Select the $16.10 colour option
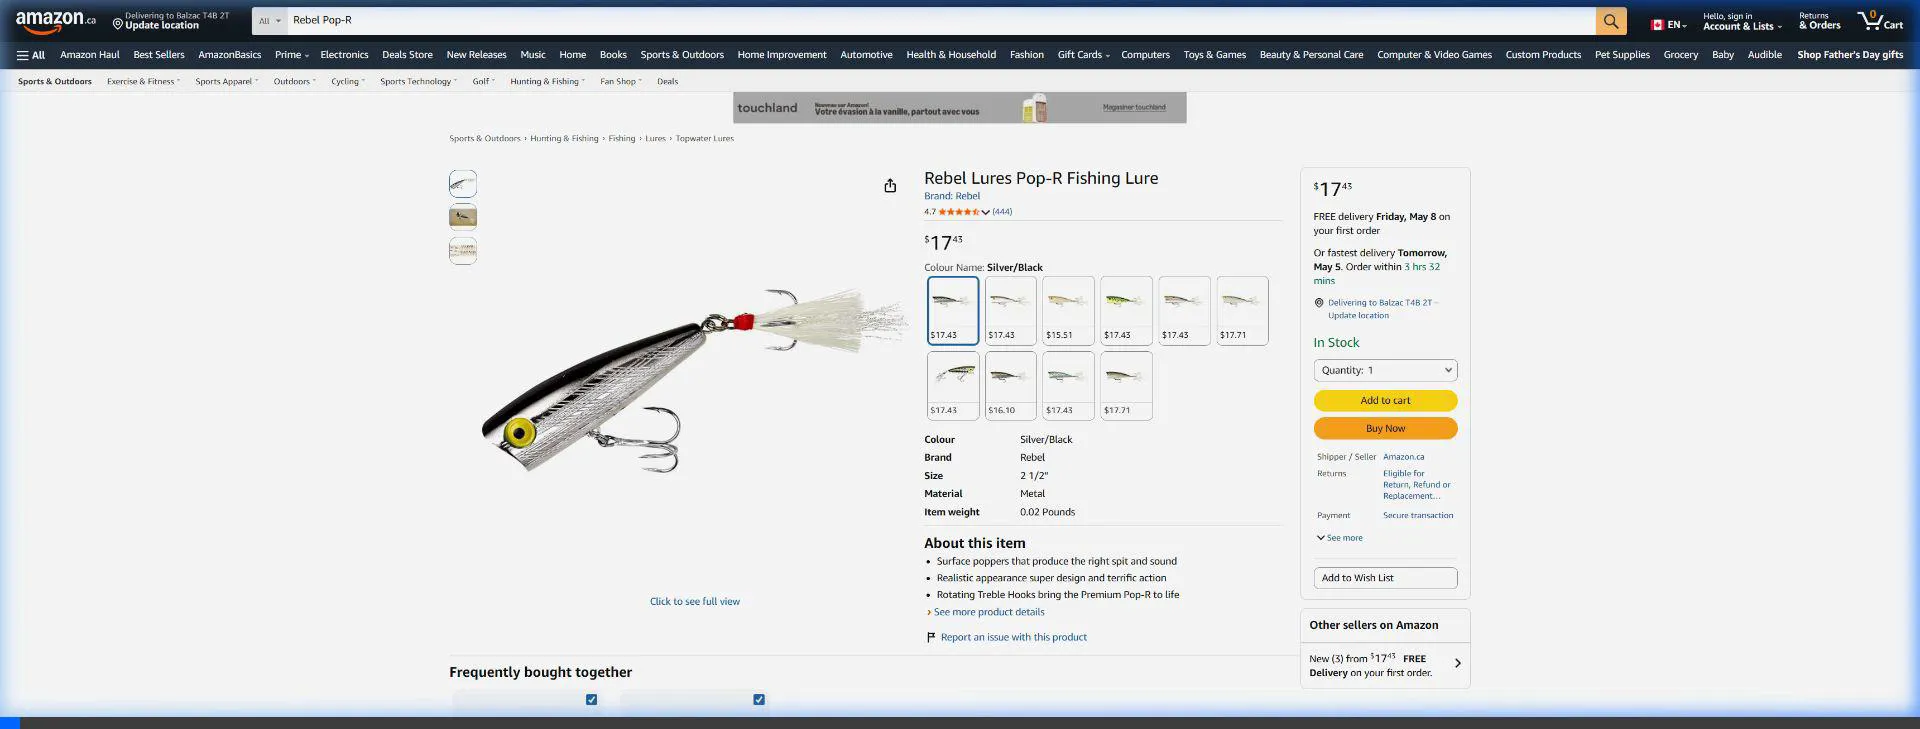 (1011, 386)
